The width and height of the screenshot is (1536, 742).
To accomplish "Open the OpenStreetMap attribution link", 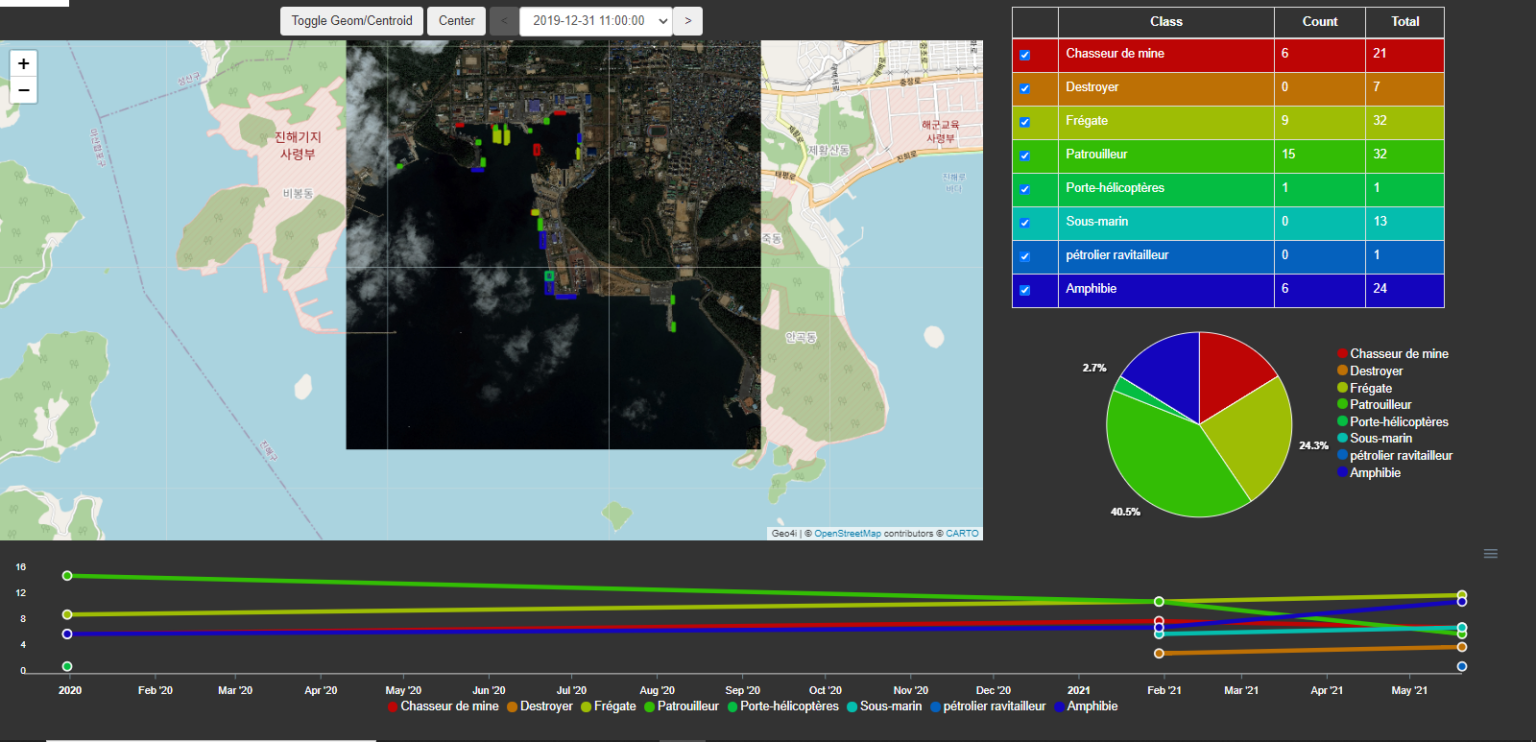I will [847, 534].
